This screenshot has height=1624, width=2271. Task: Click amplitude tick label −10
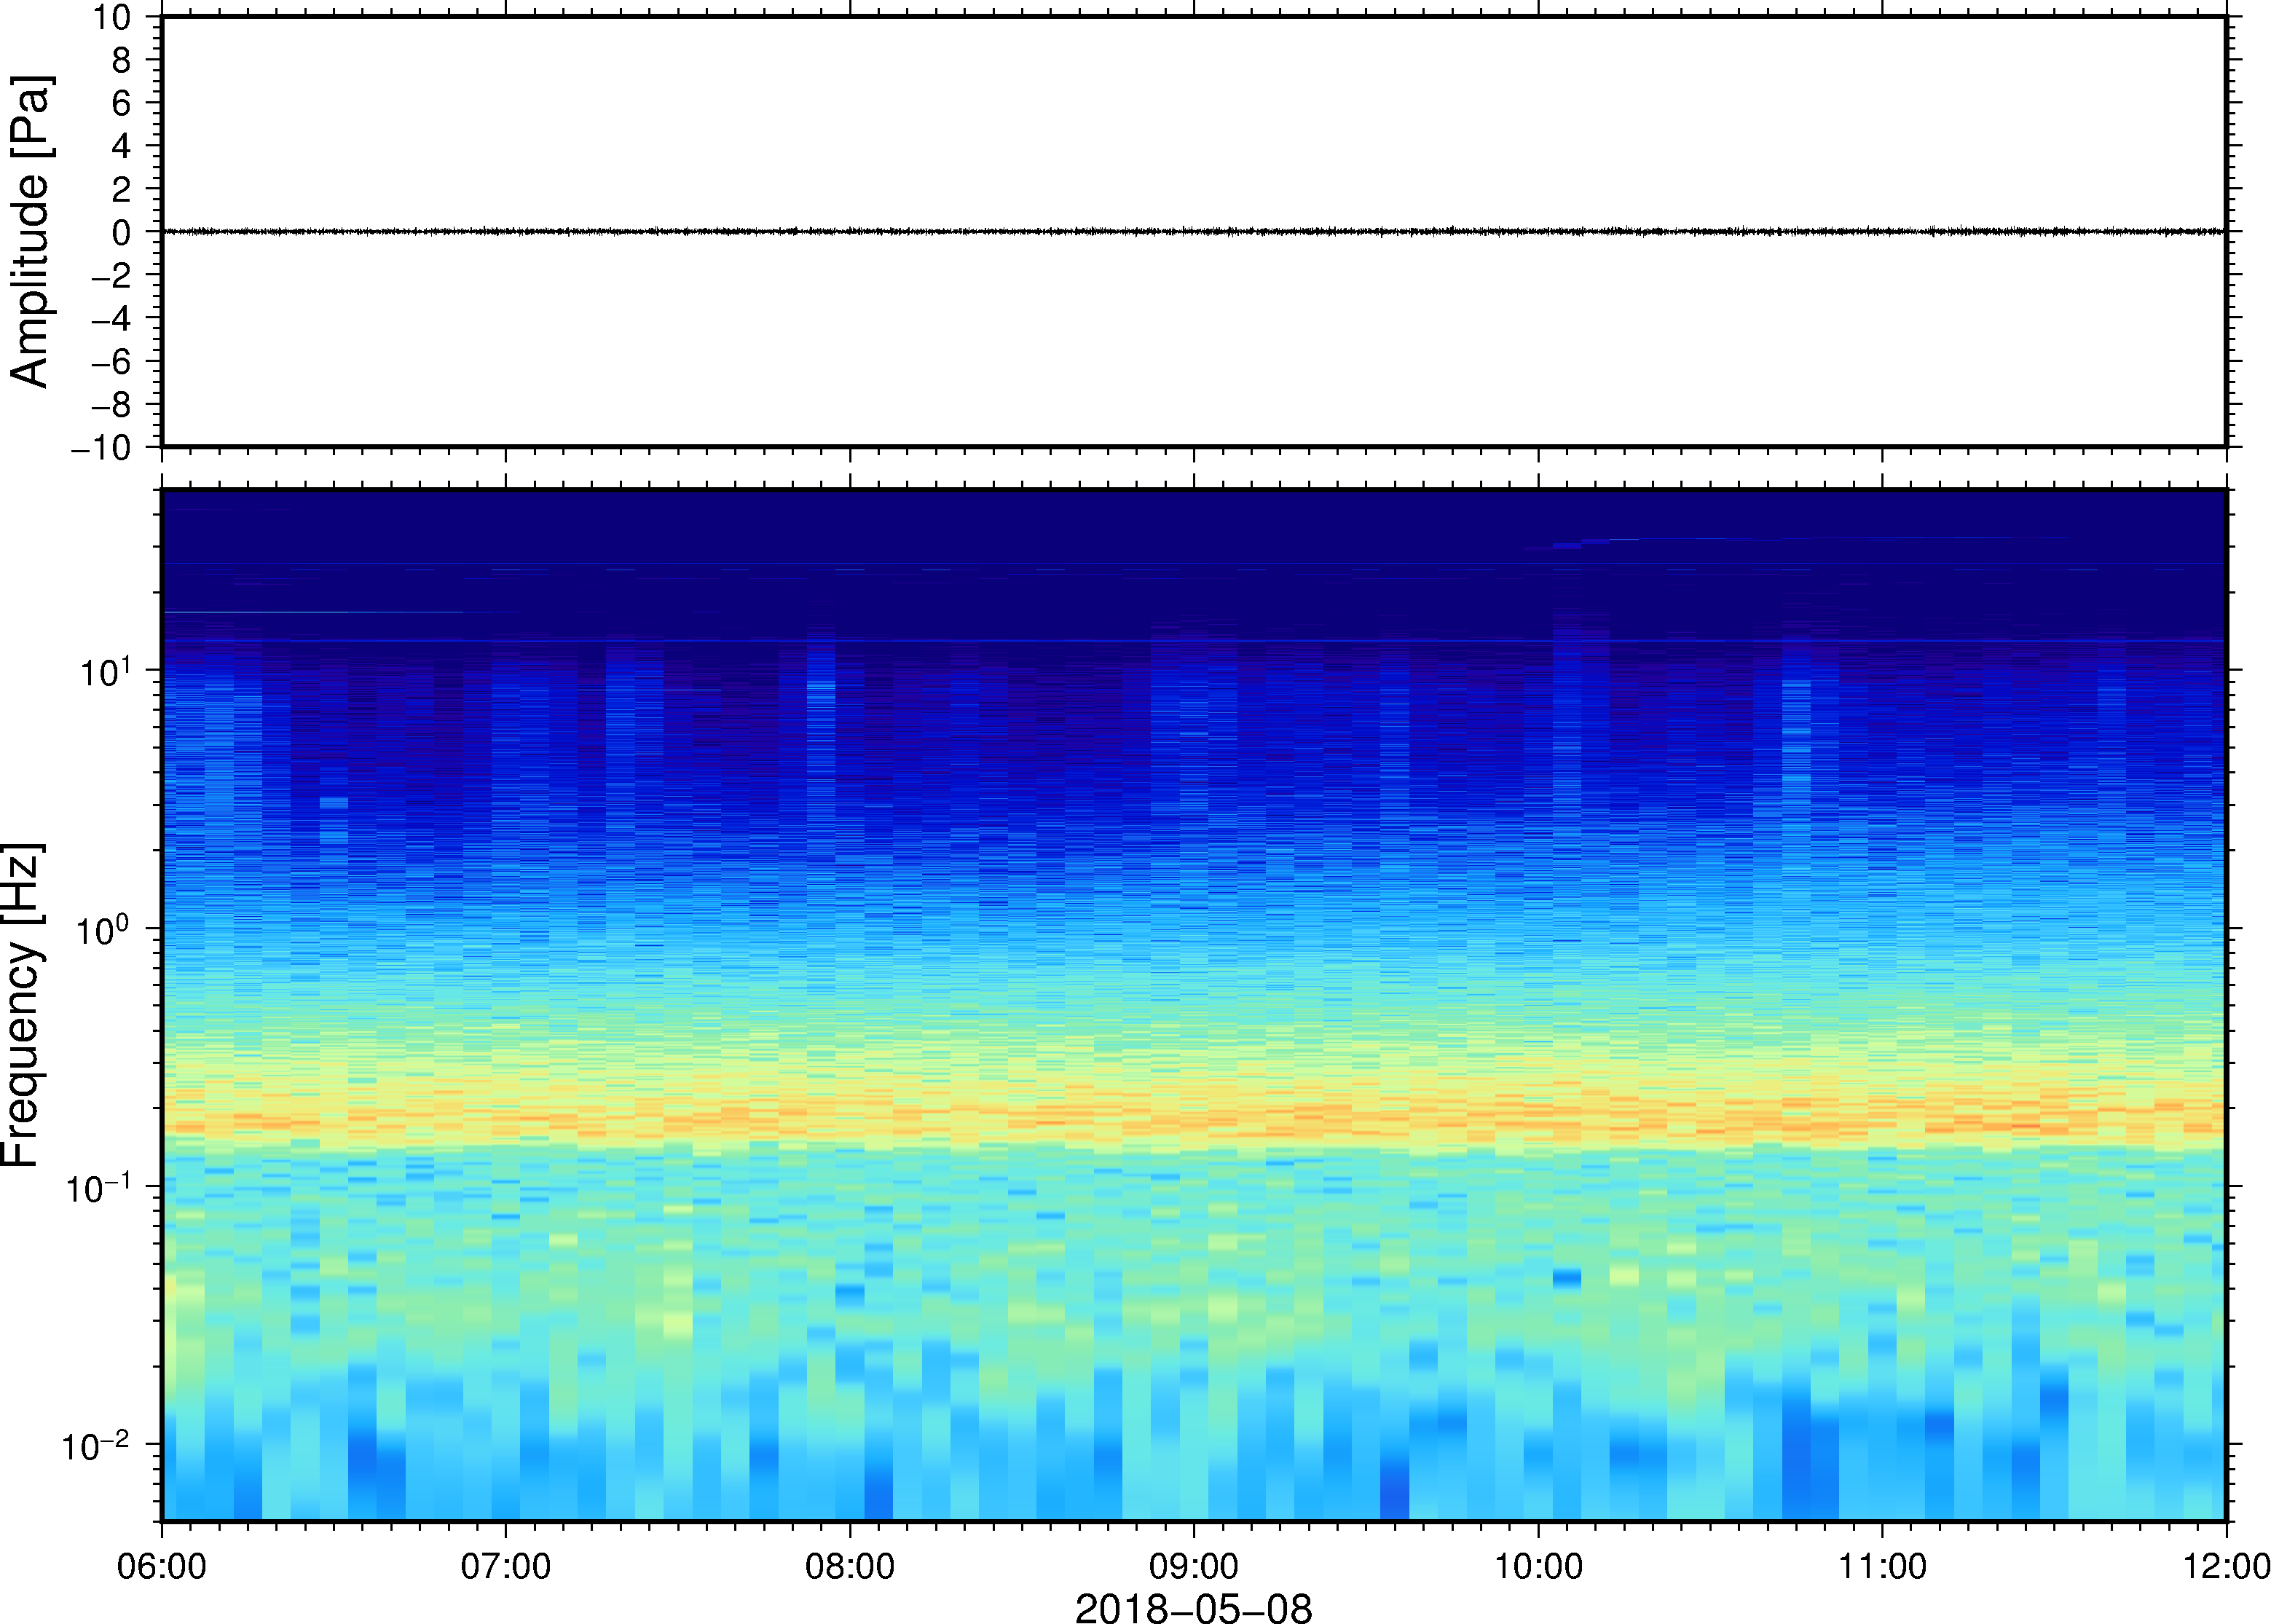[x=101, y=448]
